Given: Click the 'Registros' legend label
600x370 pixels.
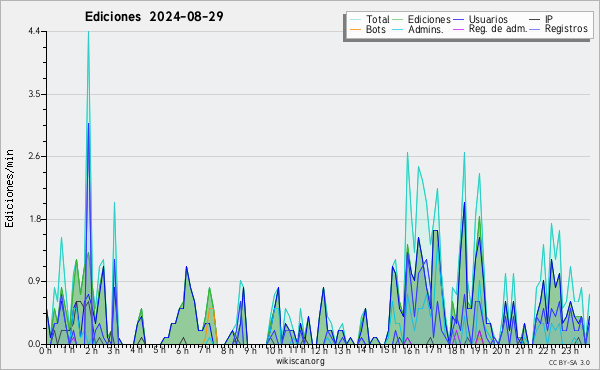Looking at the screenshot, I should click(566, 29).
